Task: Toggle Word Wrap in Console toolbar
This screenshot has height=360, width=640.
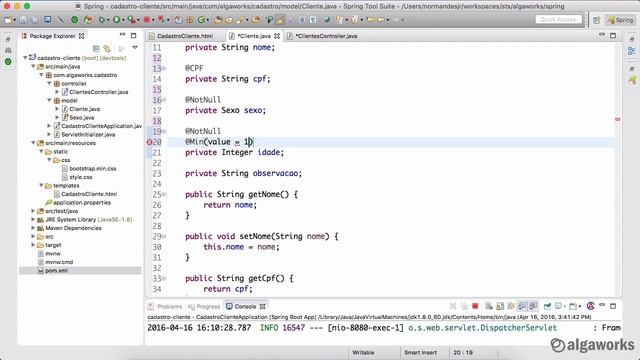Action: click(511, 306)
